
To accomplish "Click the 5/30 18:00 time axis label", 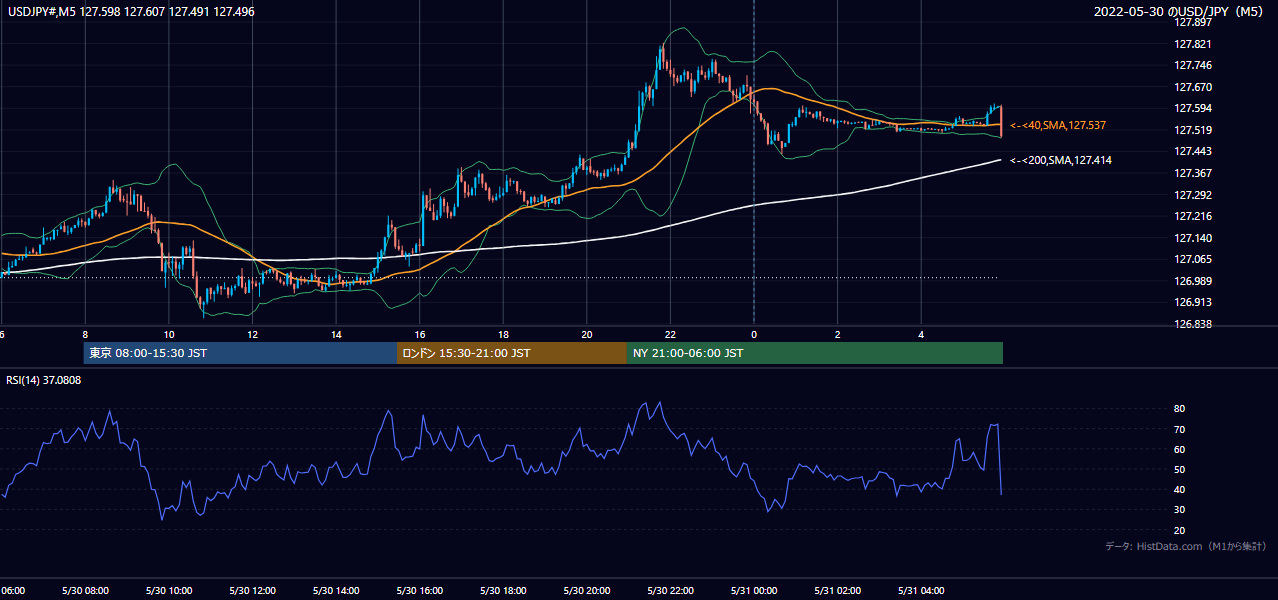I will (x=502, y=591).
